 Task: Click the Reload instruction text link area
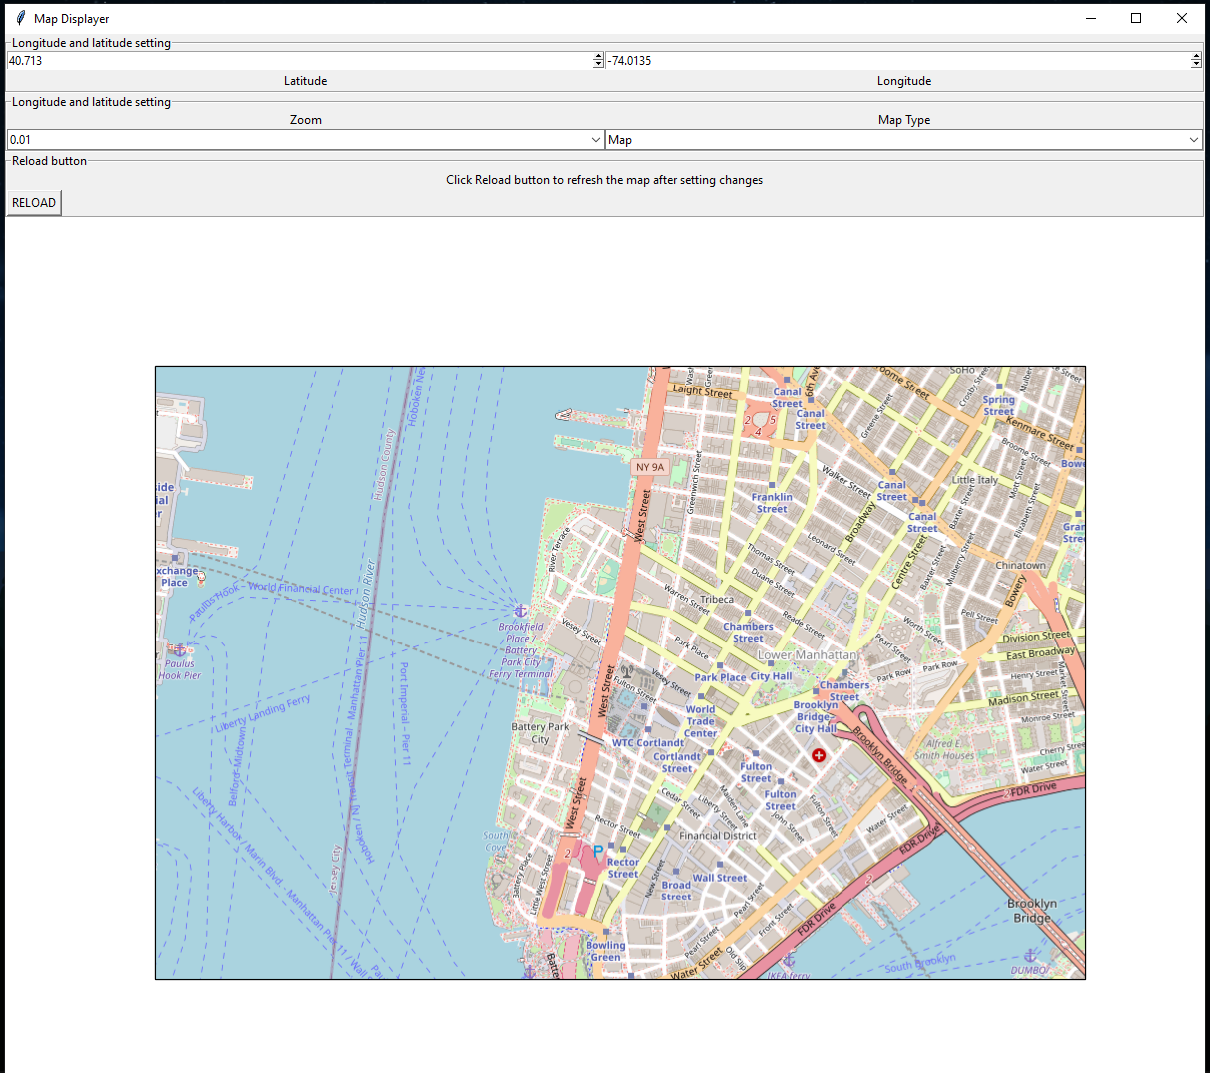pos(604,180)
